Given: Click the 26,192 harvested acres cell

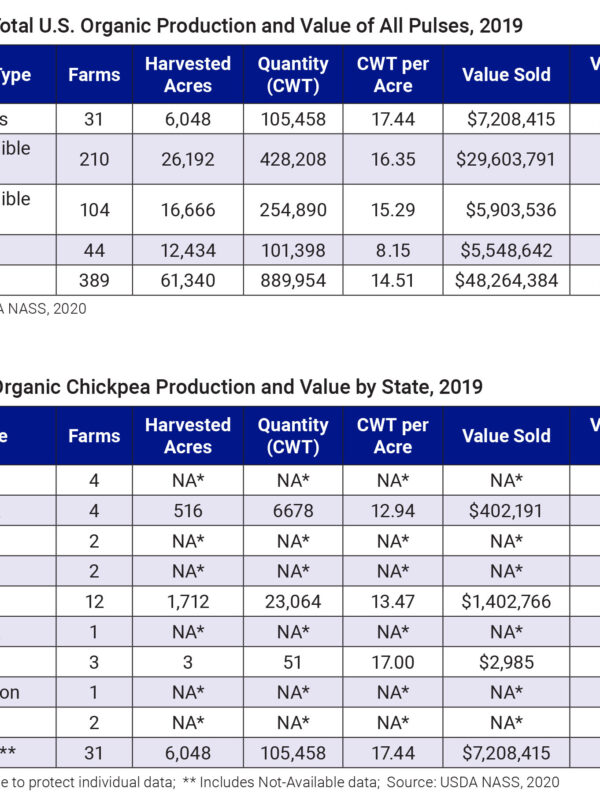Looking at the screenshot, I should tap(188, 158).
